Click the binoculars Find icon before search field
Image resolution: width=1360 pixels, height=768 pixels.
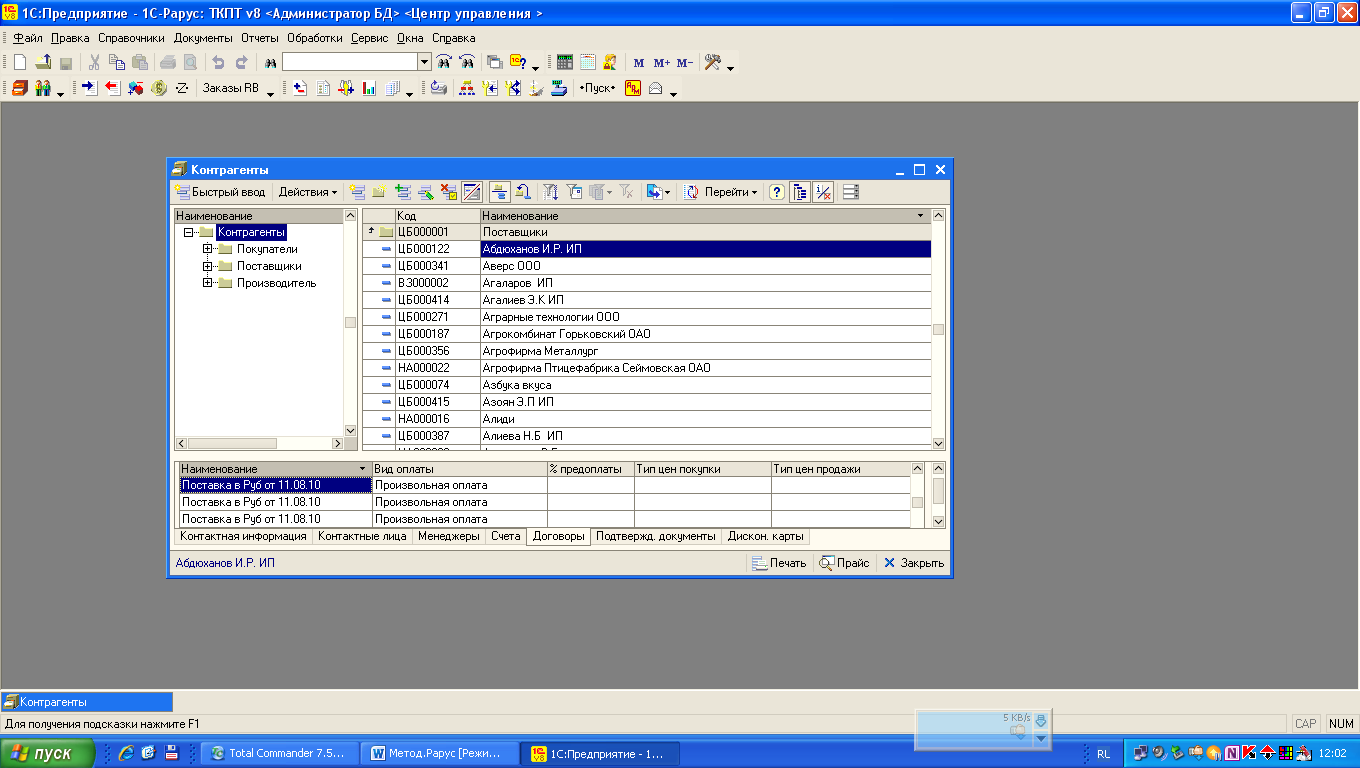(x=270, y=62)
